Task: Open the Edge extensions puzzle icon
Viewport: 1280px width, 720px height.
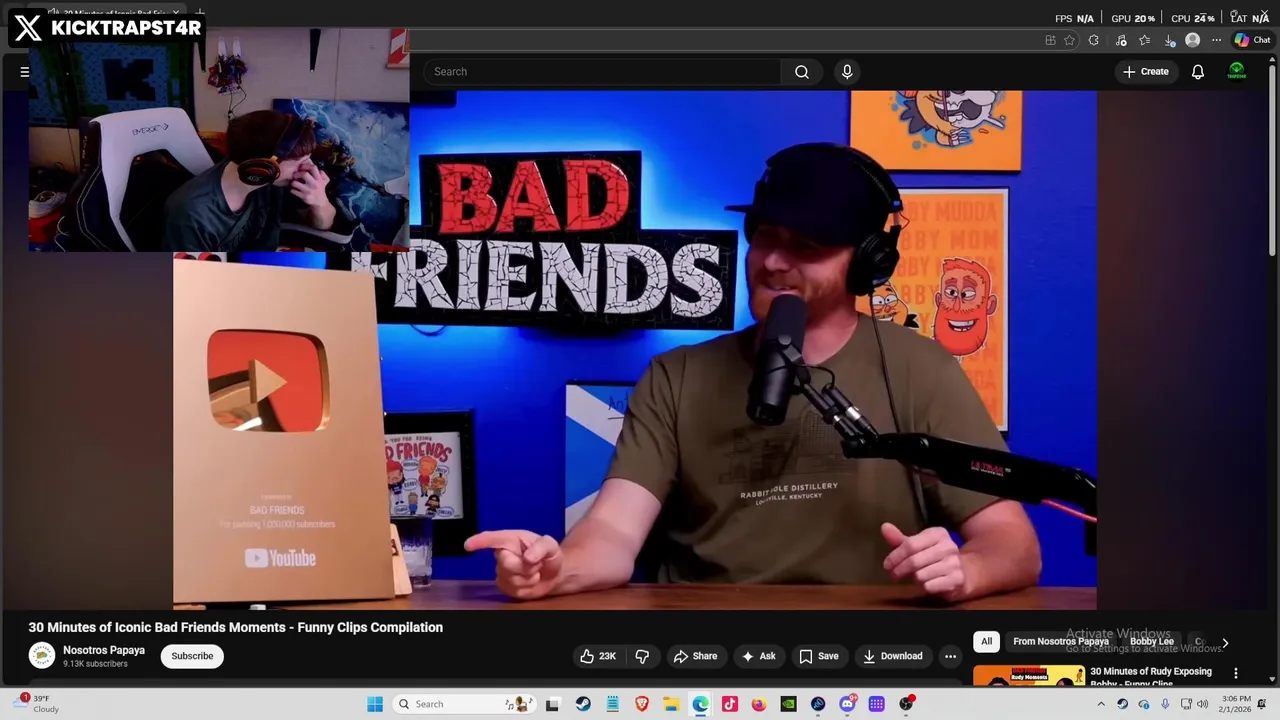Action: coord(1094,40)
